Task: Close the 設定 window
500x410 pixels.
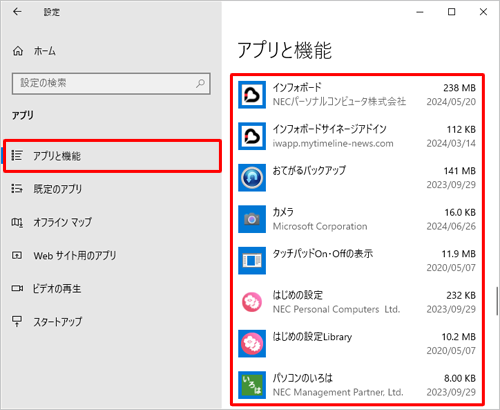Action: pyautogui.click(x=483, y=12)
